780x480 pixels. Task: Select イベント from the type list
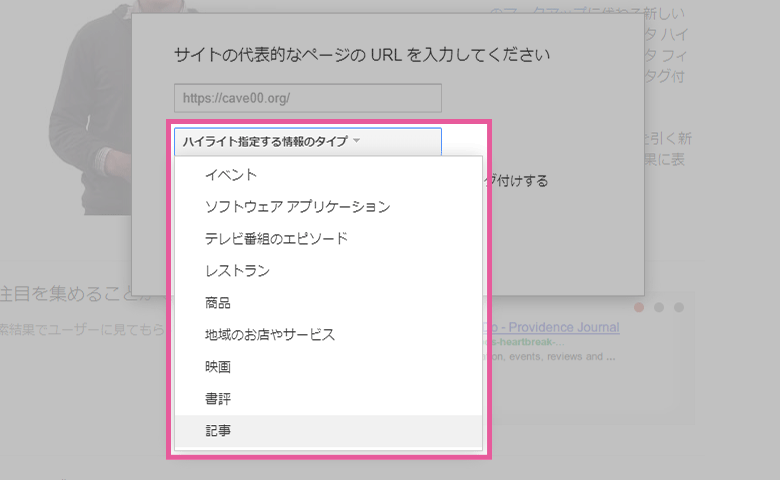tap(328, 175)
